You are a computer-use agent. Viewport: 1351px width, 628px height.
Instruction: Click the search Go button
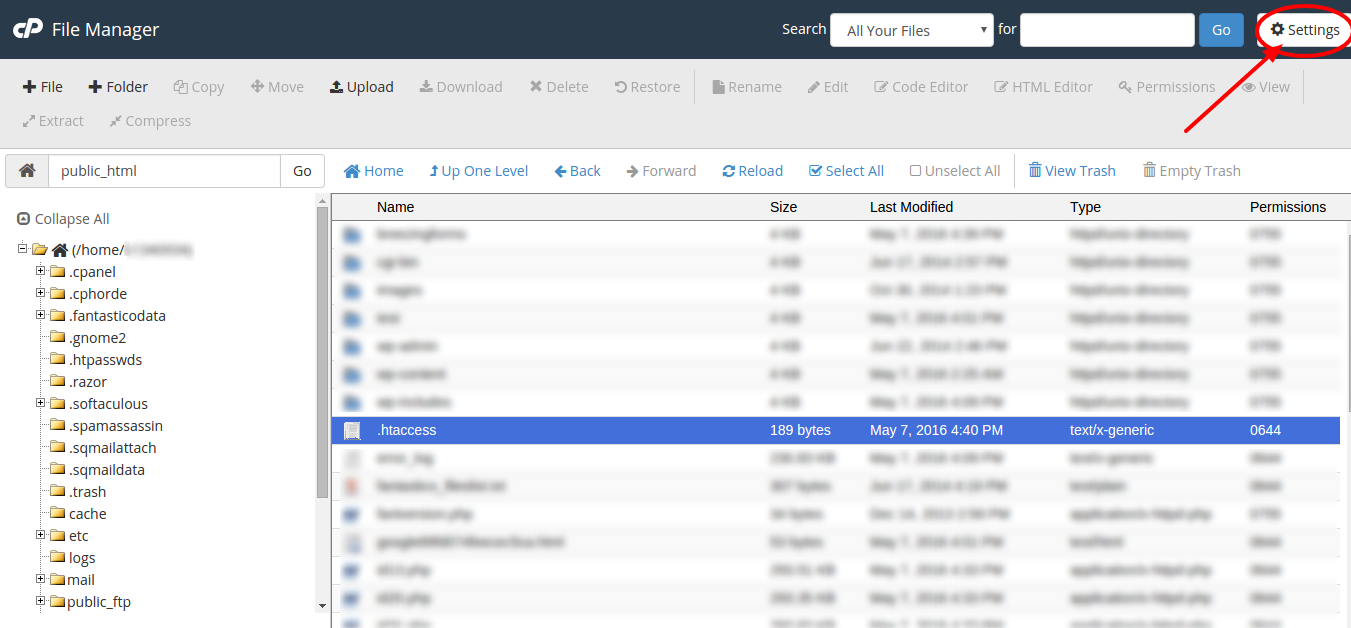click(x=1220, y=30)
